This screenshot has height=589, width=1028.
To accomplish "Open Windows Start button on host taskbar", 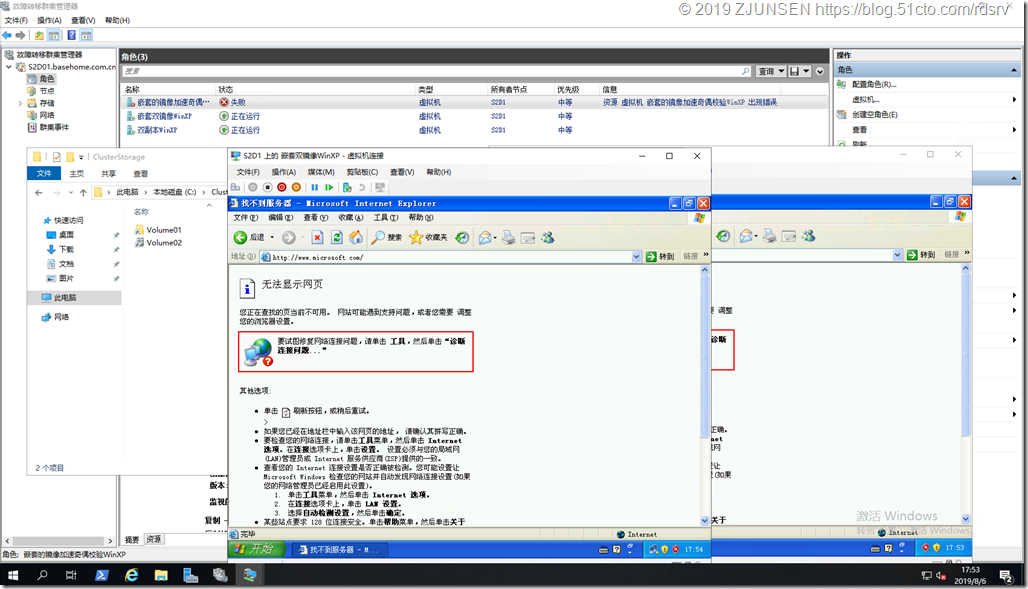I will [12, 575].
